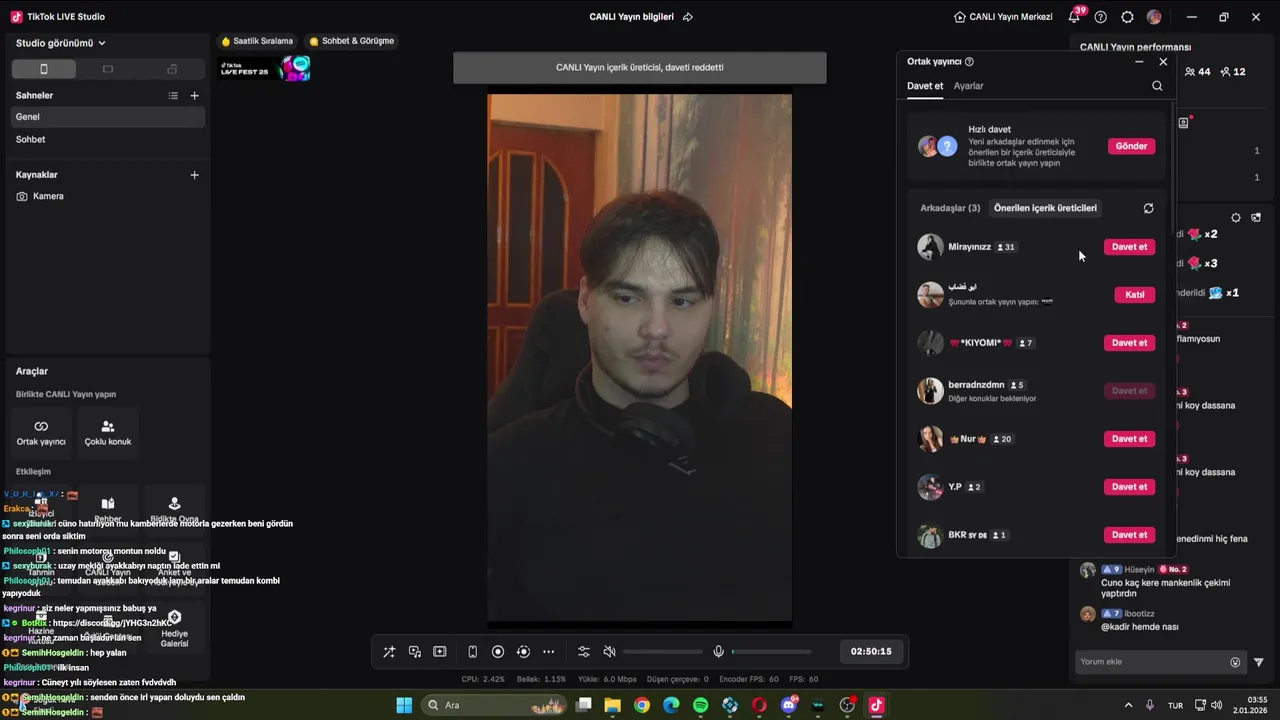Pop out the gift feed panel

click(1256, 217)
